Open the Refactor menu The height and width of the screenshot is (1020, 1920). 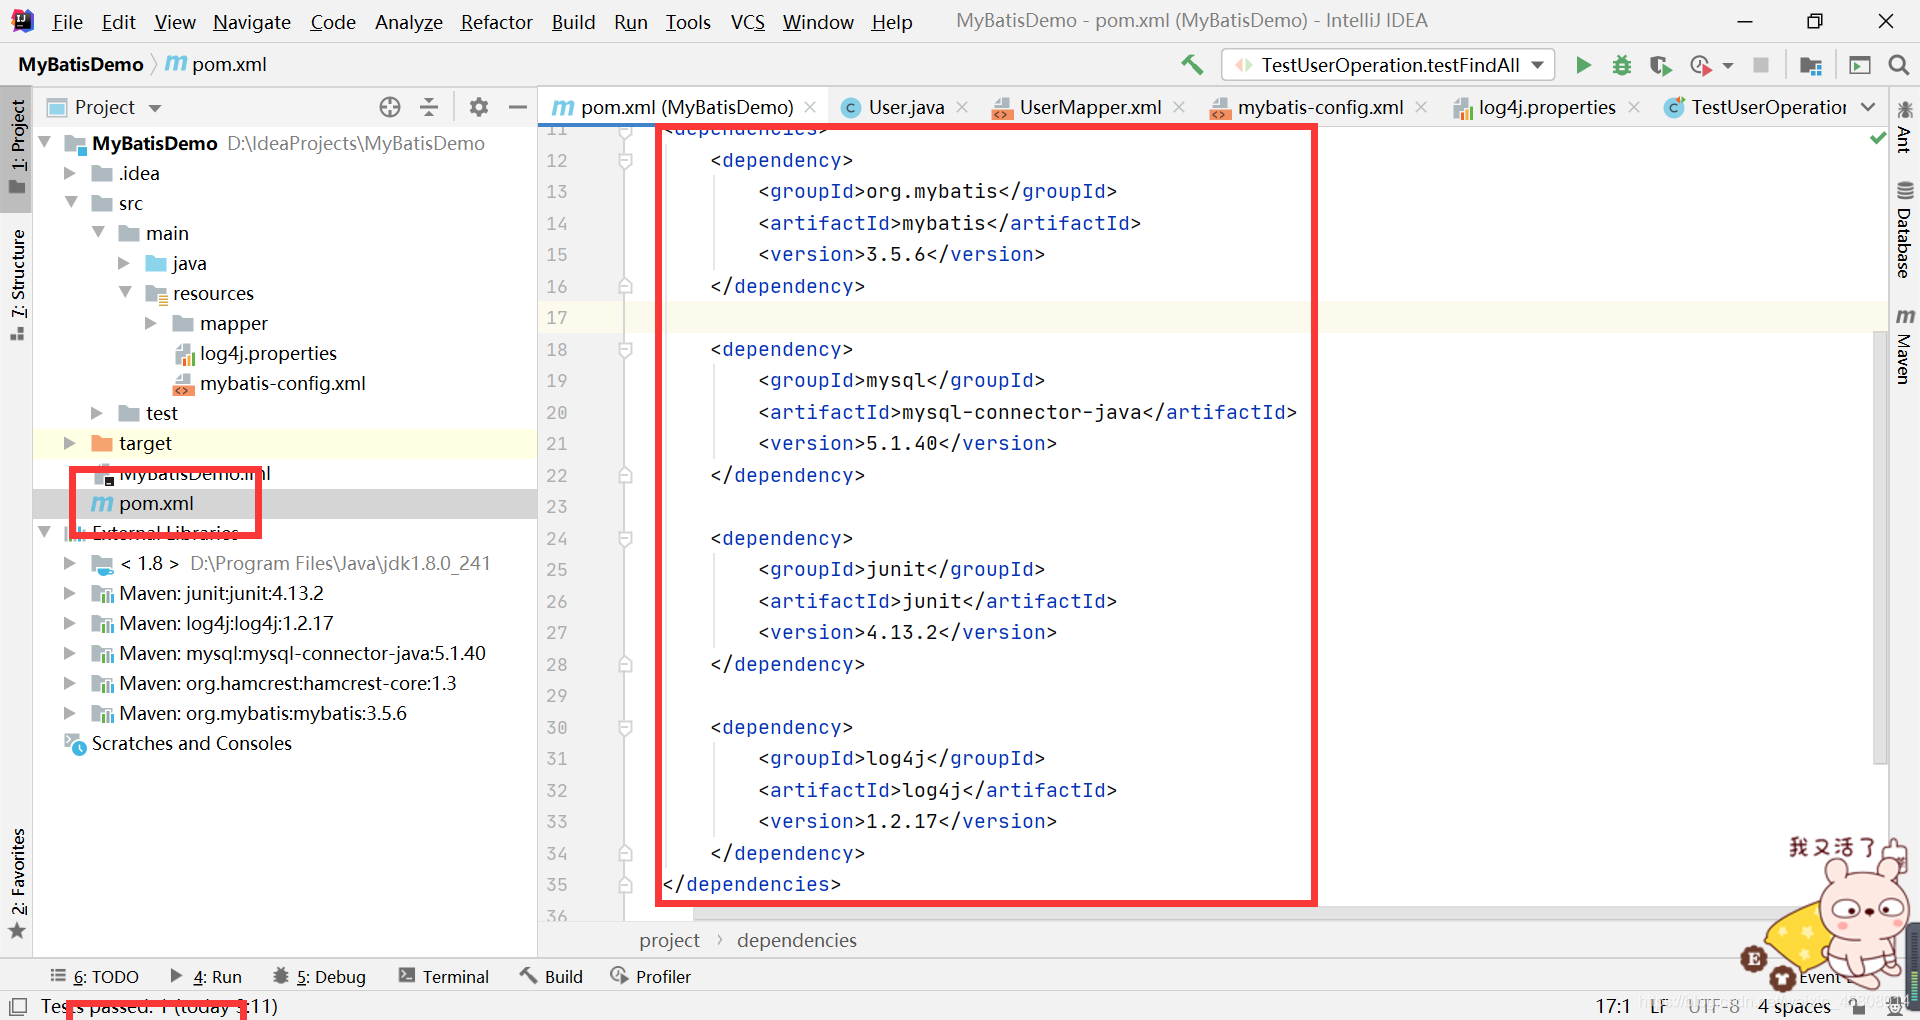click(x=496, y=22)
